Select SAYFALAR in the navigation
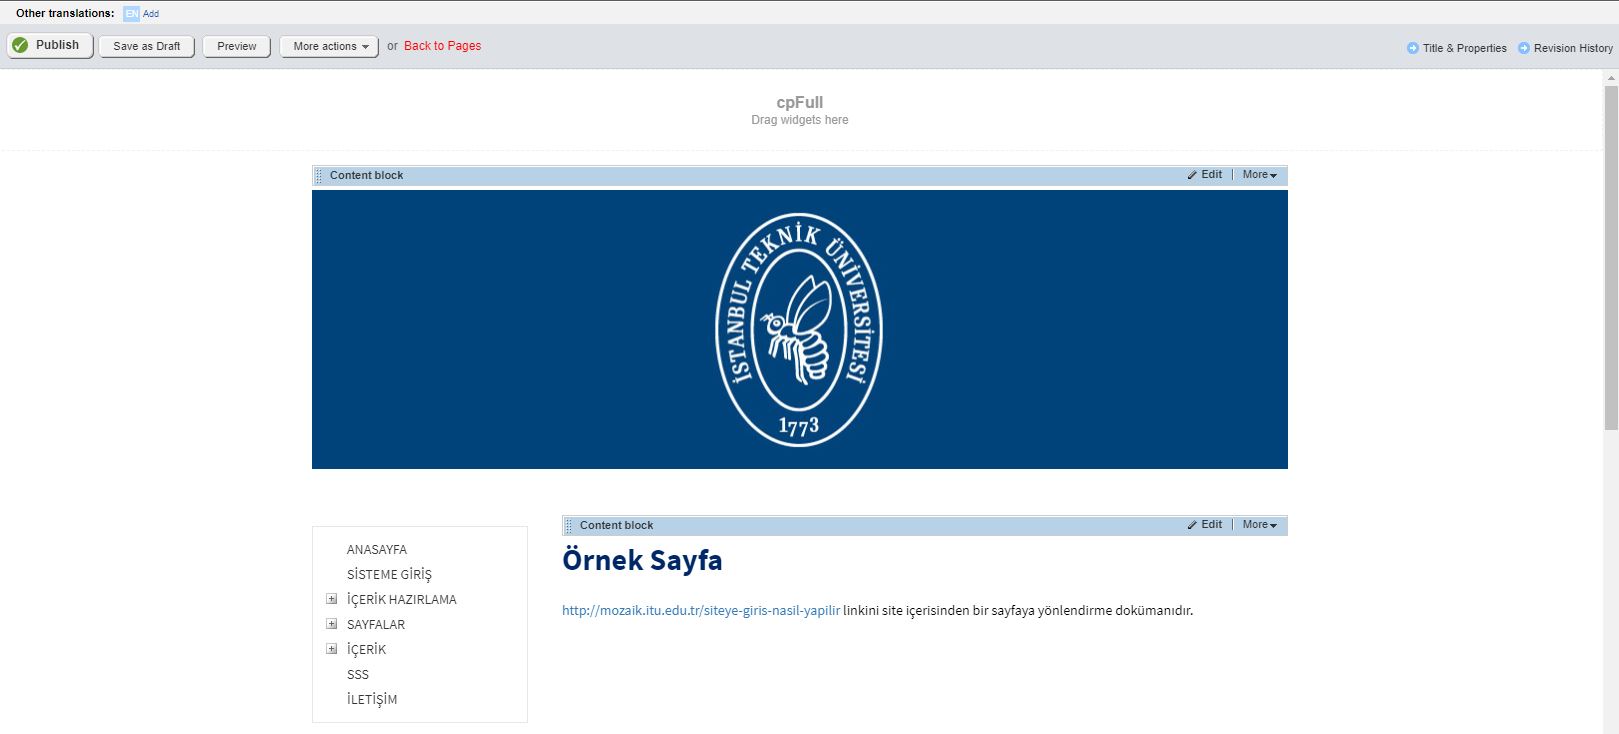The image size is (1619, 734). click(x=376, y=625)
